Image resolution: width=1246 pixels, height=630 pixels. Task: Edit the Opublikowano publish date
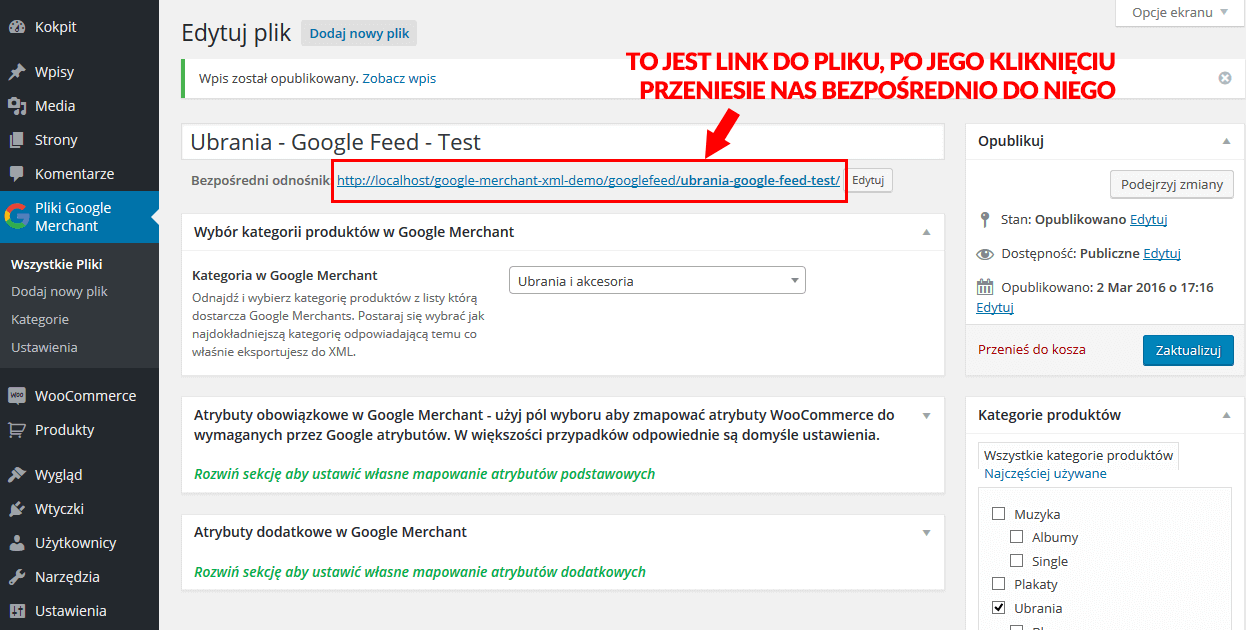[x=995, y=308]
